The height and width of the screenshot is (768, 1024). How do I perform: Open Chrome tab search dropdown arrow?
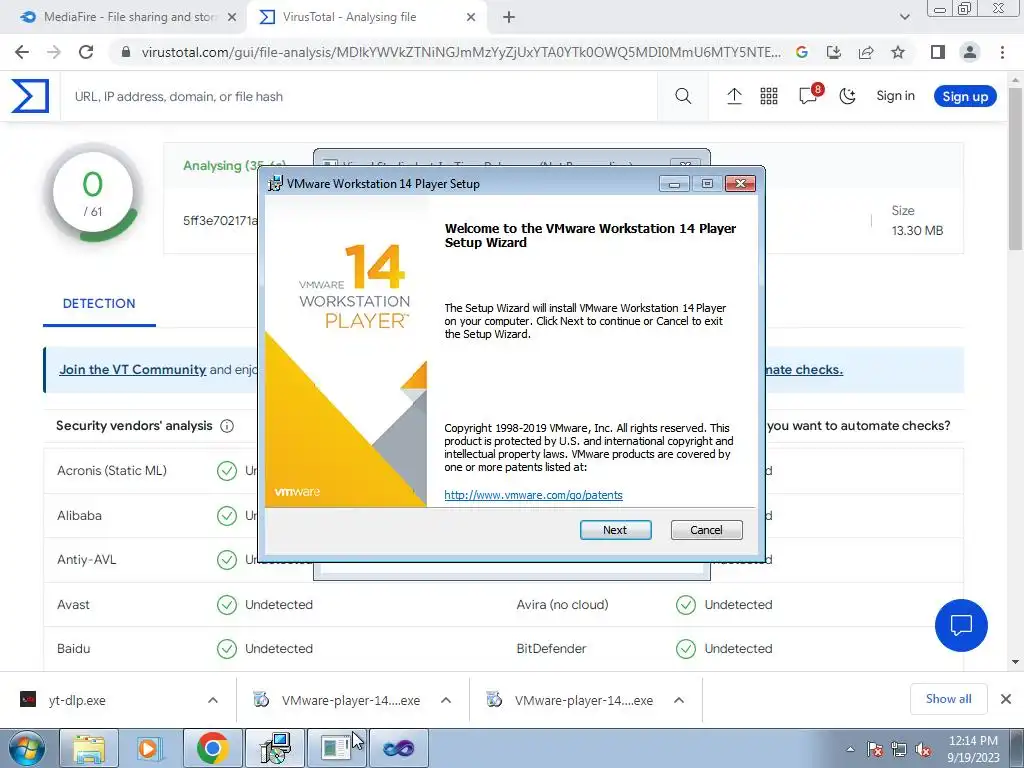point(904,18)
